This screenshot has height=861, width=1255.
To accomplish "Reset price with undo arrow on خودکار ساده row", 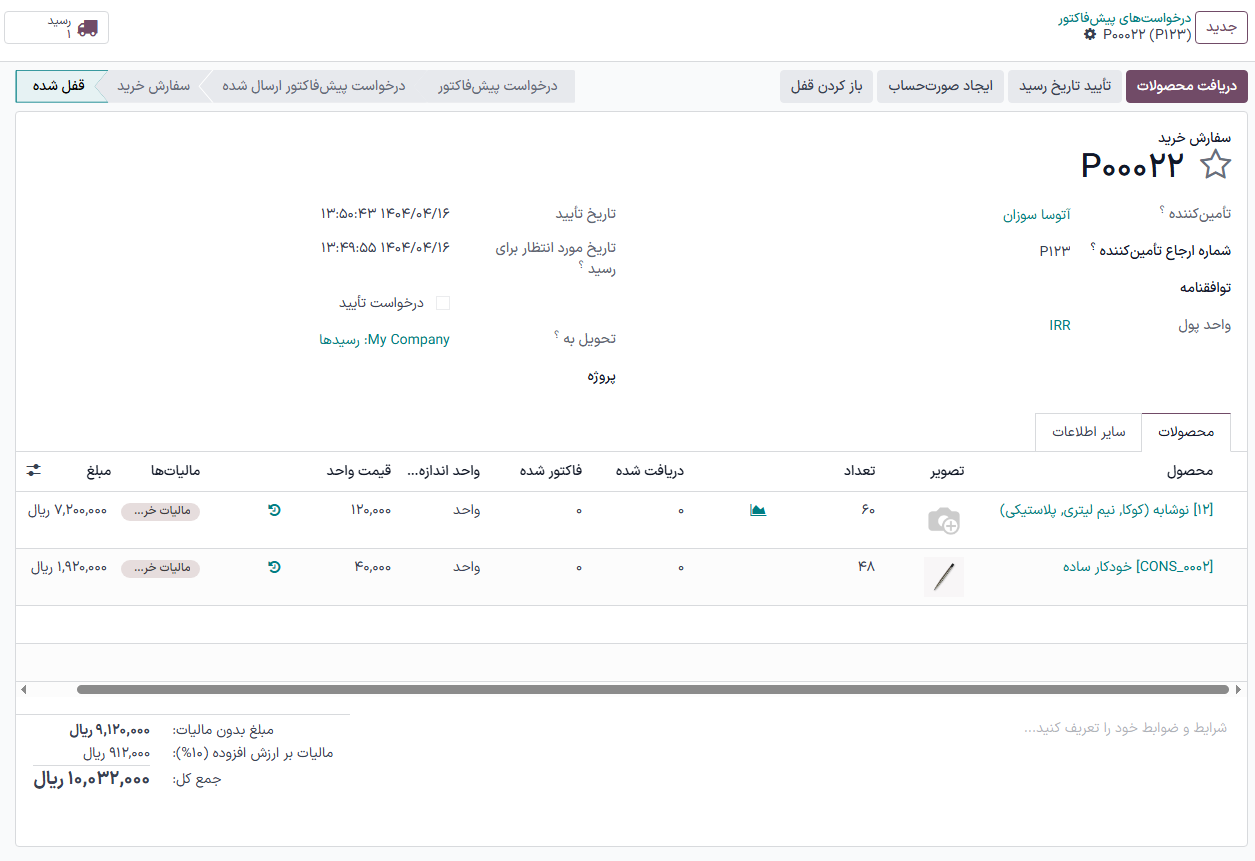I will tap(274, 567).
